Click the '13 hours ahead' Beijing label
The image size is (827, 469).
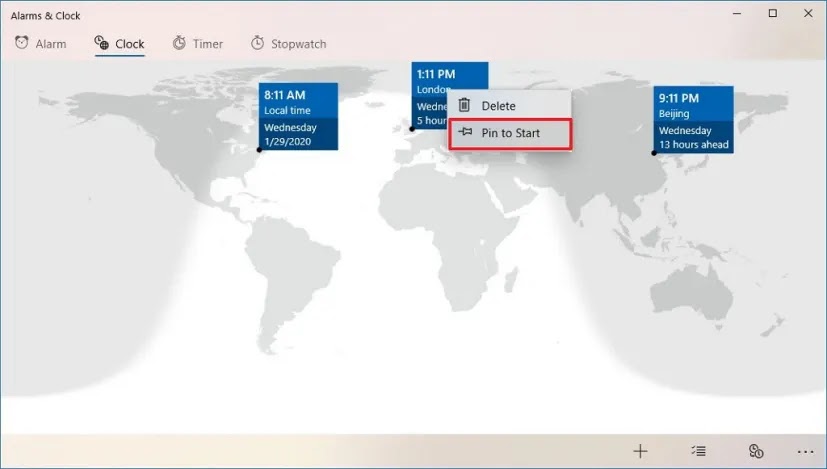click(x=693, y=145)
